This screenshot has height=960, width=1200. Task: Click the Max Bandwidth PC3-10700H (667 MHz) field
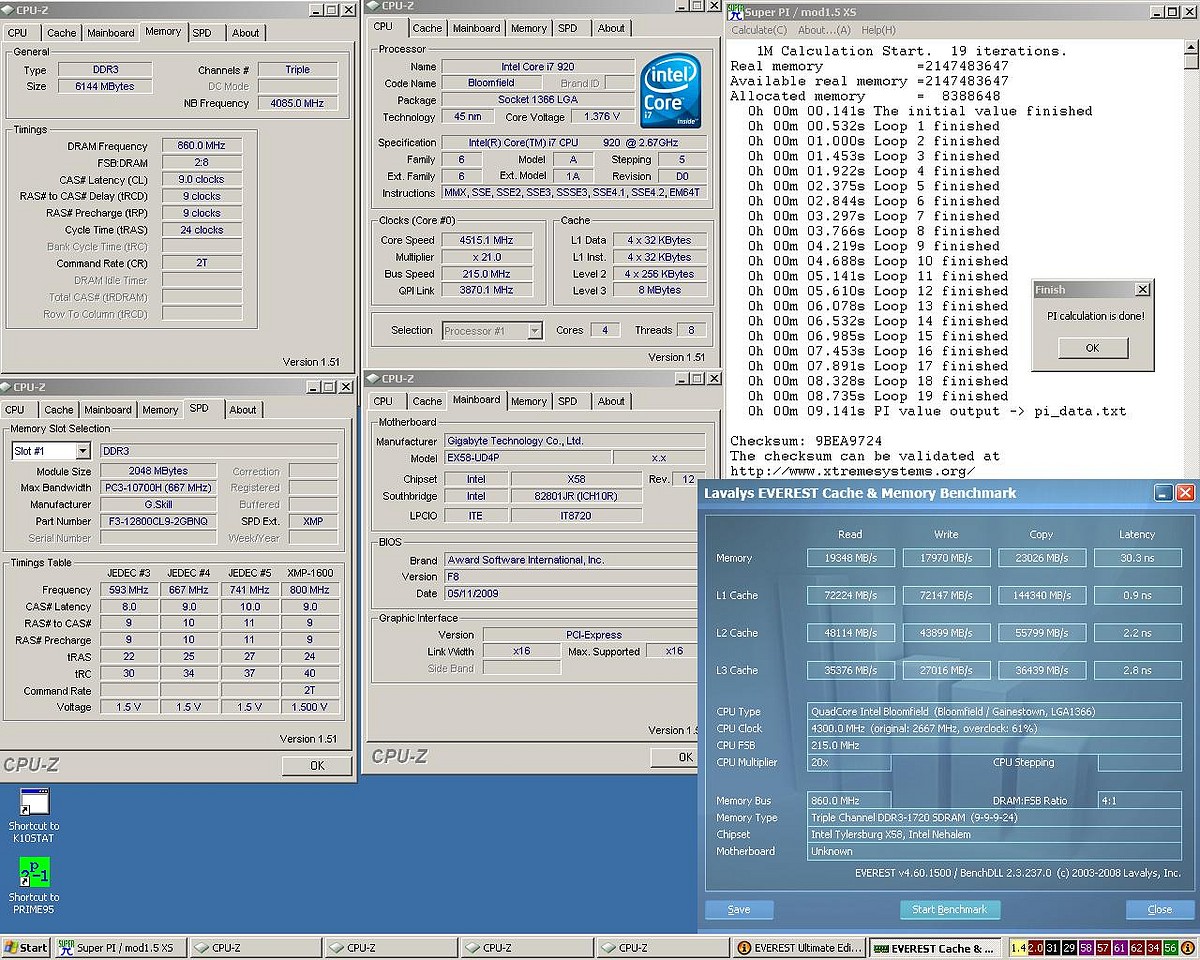158,487
